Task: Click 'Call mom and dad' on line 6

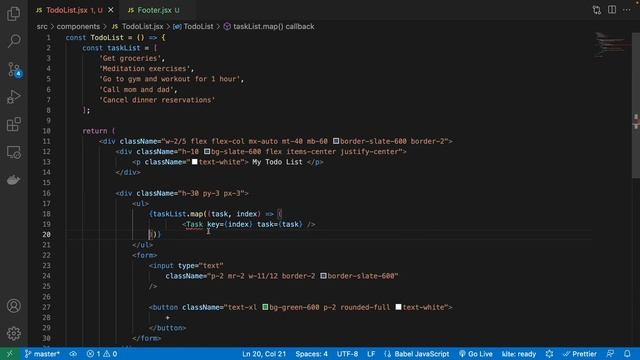Action: click(137, 89)
